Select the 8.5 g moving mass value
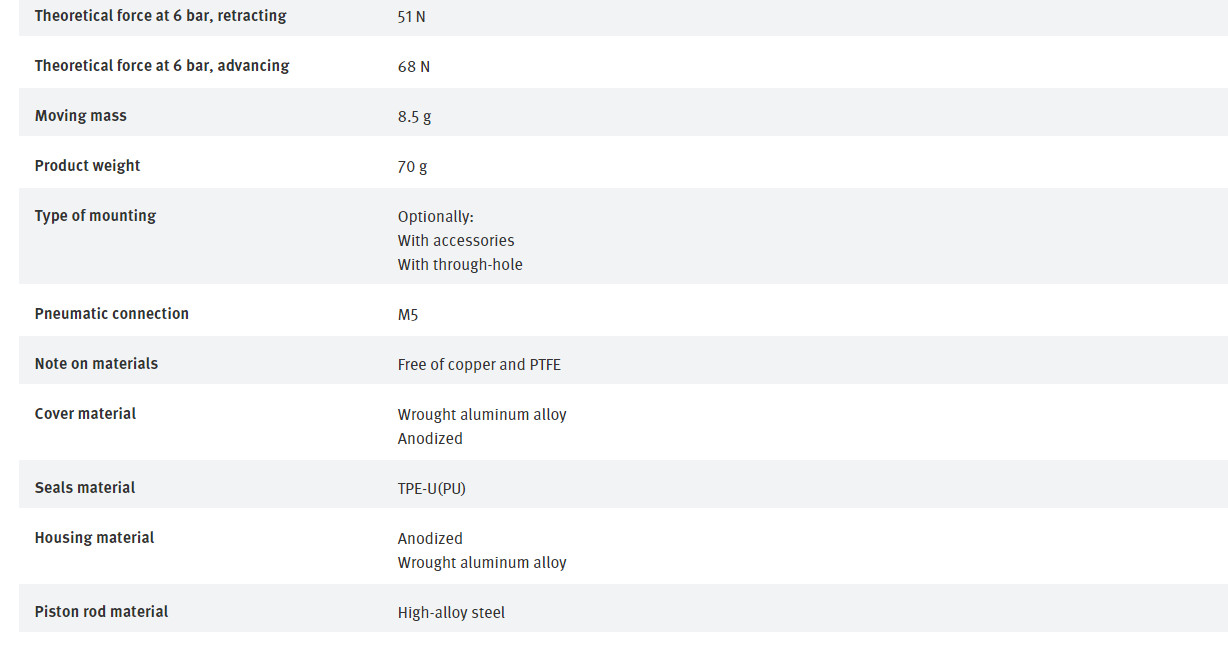Viewport: 1228px width, 646px height. click(x=414, y=117)
